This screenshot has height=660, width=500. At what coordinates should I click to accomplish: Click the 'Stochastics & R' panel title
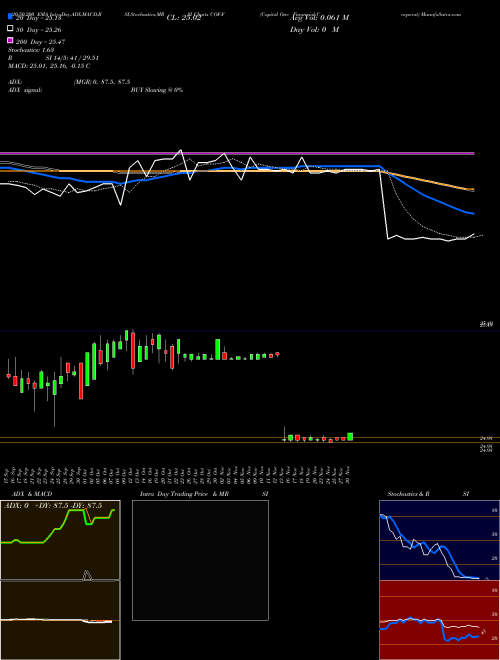408,494
